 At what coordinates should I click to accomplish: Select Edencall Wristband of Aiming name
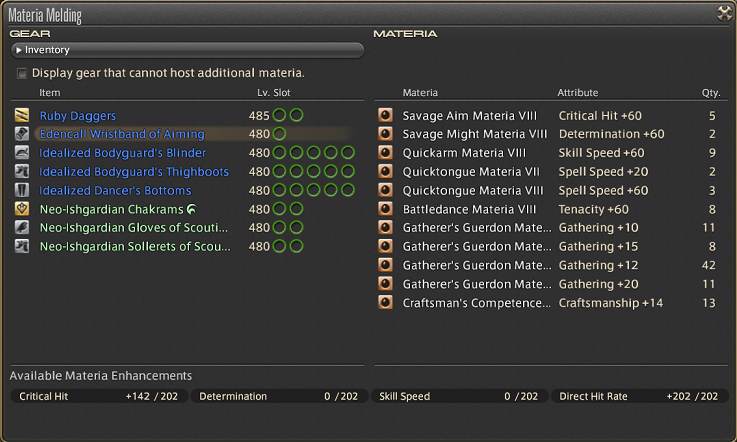(x=122, y=134)
